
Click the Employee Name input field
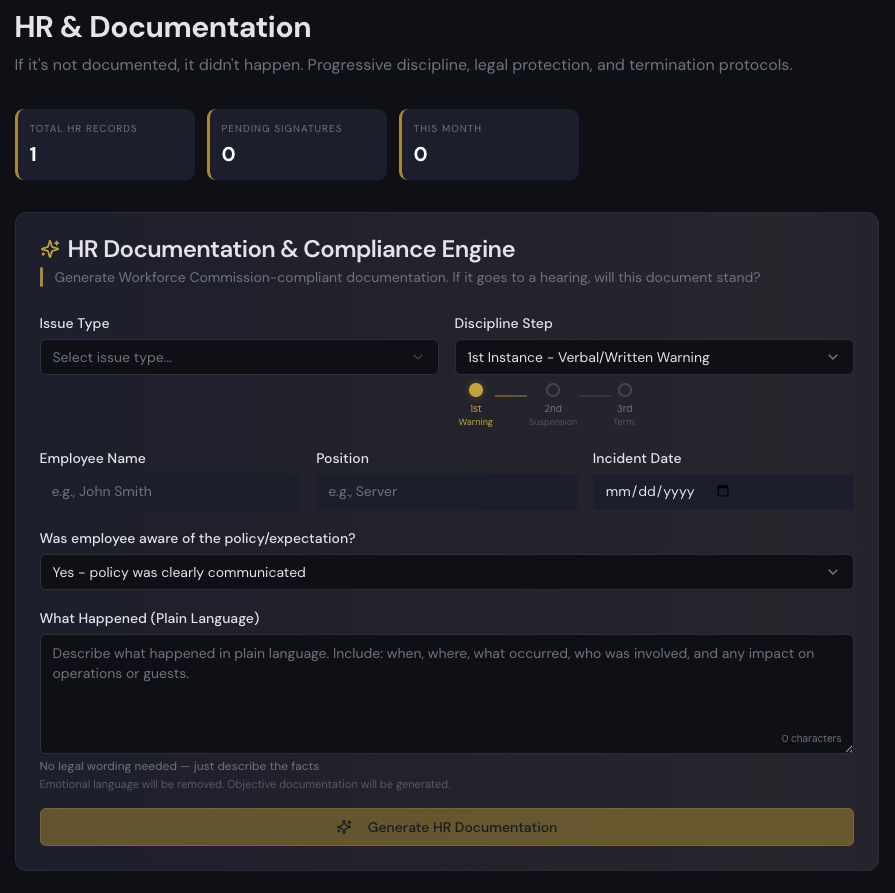click(170, 492)
